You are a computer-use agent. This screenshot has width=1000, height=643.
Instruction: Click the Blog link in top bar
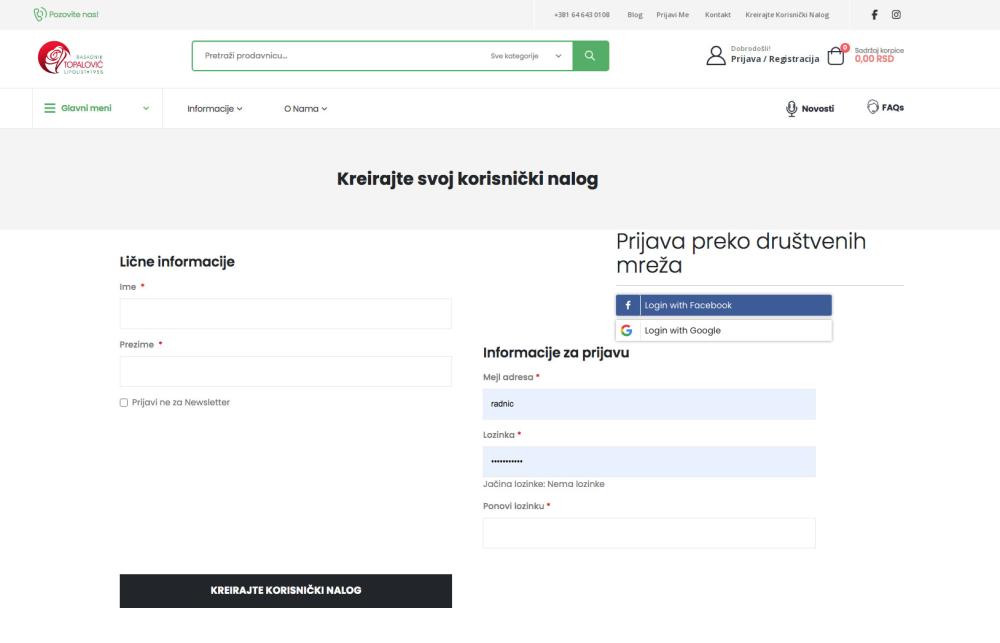pos(633,14)
